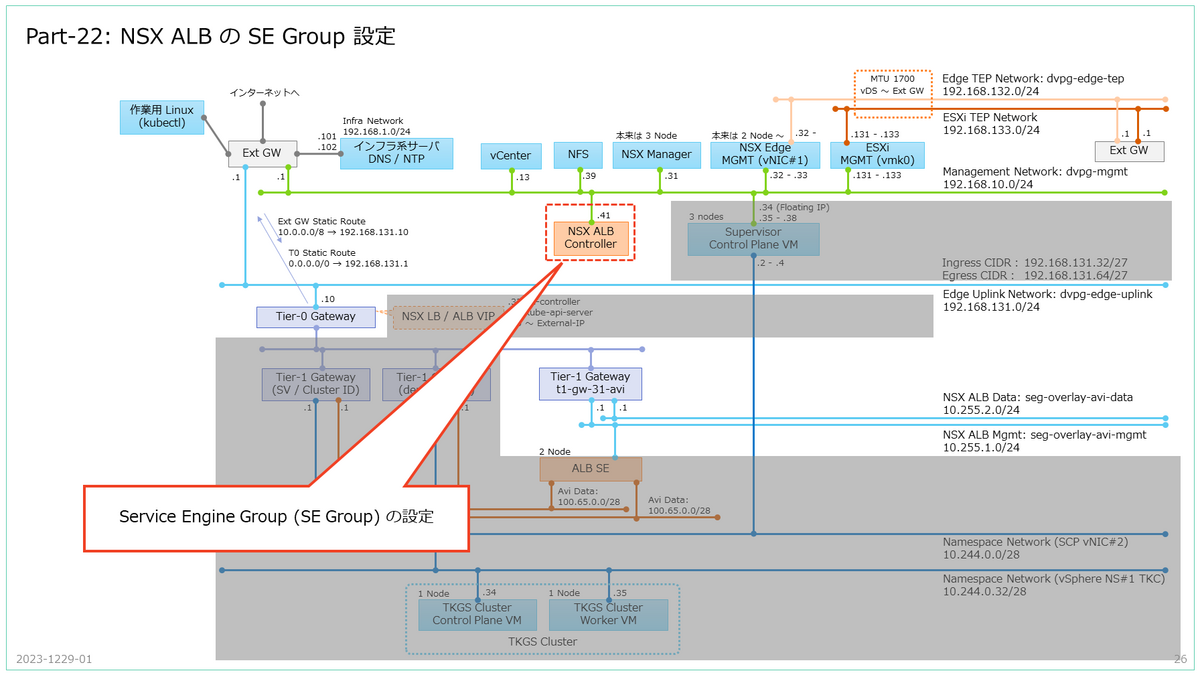The height and width of the screenshot is (675, 1200).
Task: Click Tier-1 Gateway (SV / Cluster ID) box
Action: point(316,384)
